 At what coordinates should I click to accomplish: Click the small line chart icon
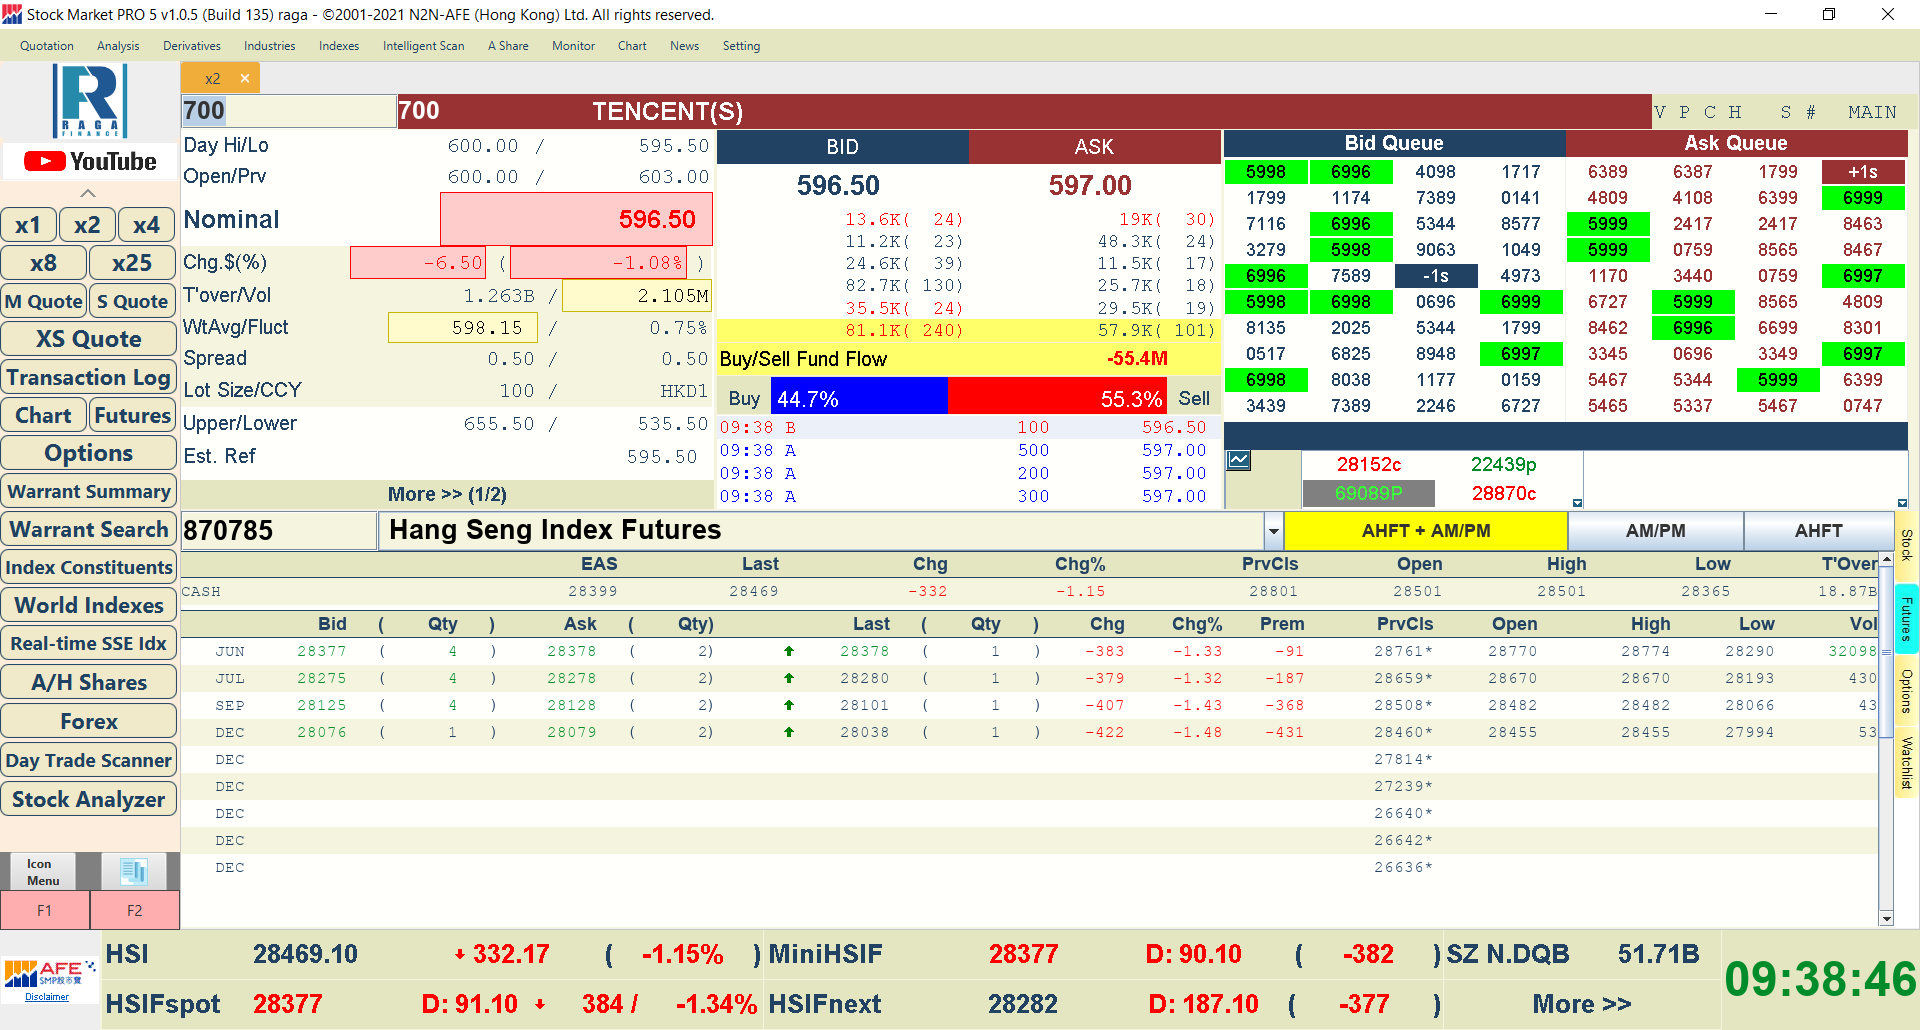pyautogui.click(x=1239, y=460)
